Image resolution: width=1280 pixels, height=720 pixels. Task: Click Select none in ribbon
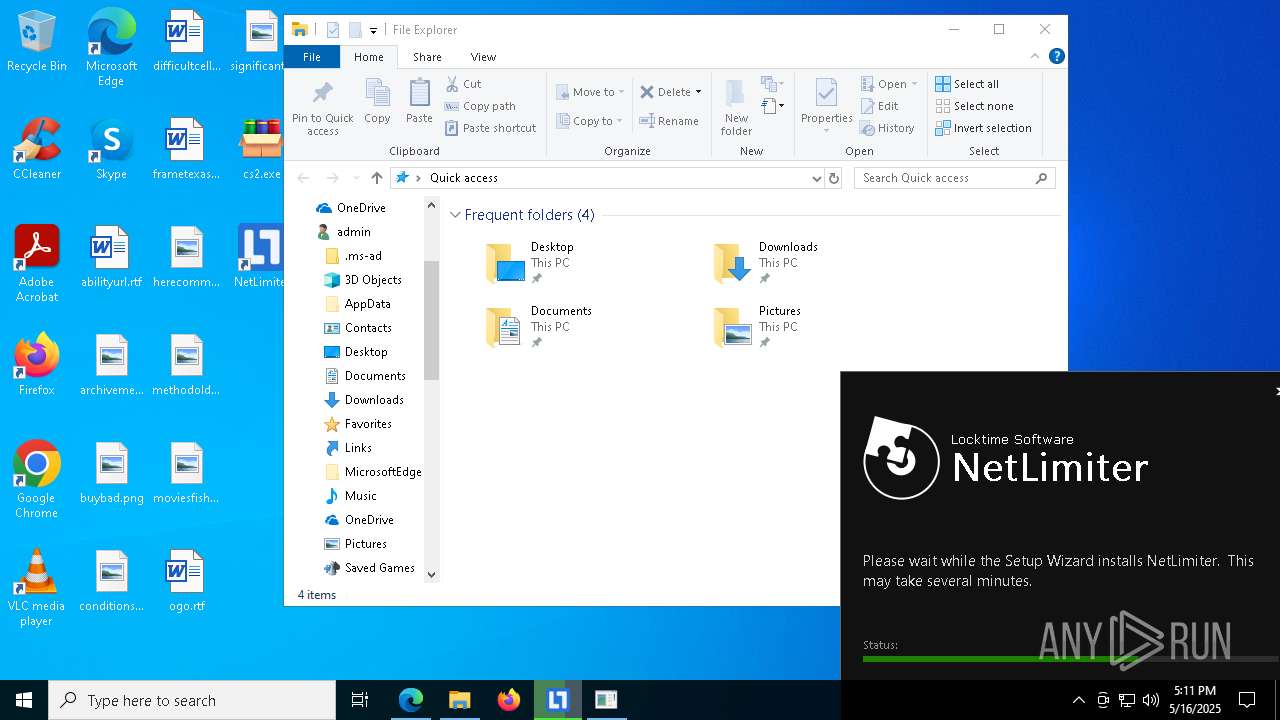[974, 106]
